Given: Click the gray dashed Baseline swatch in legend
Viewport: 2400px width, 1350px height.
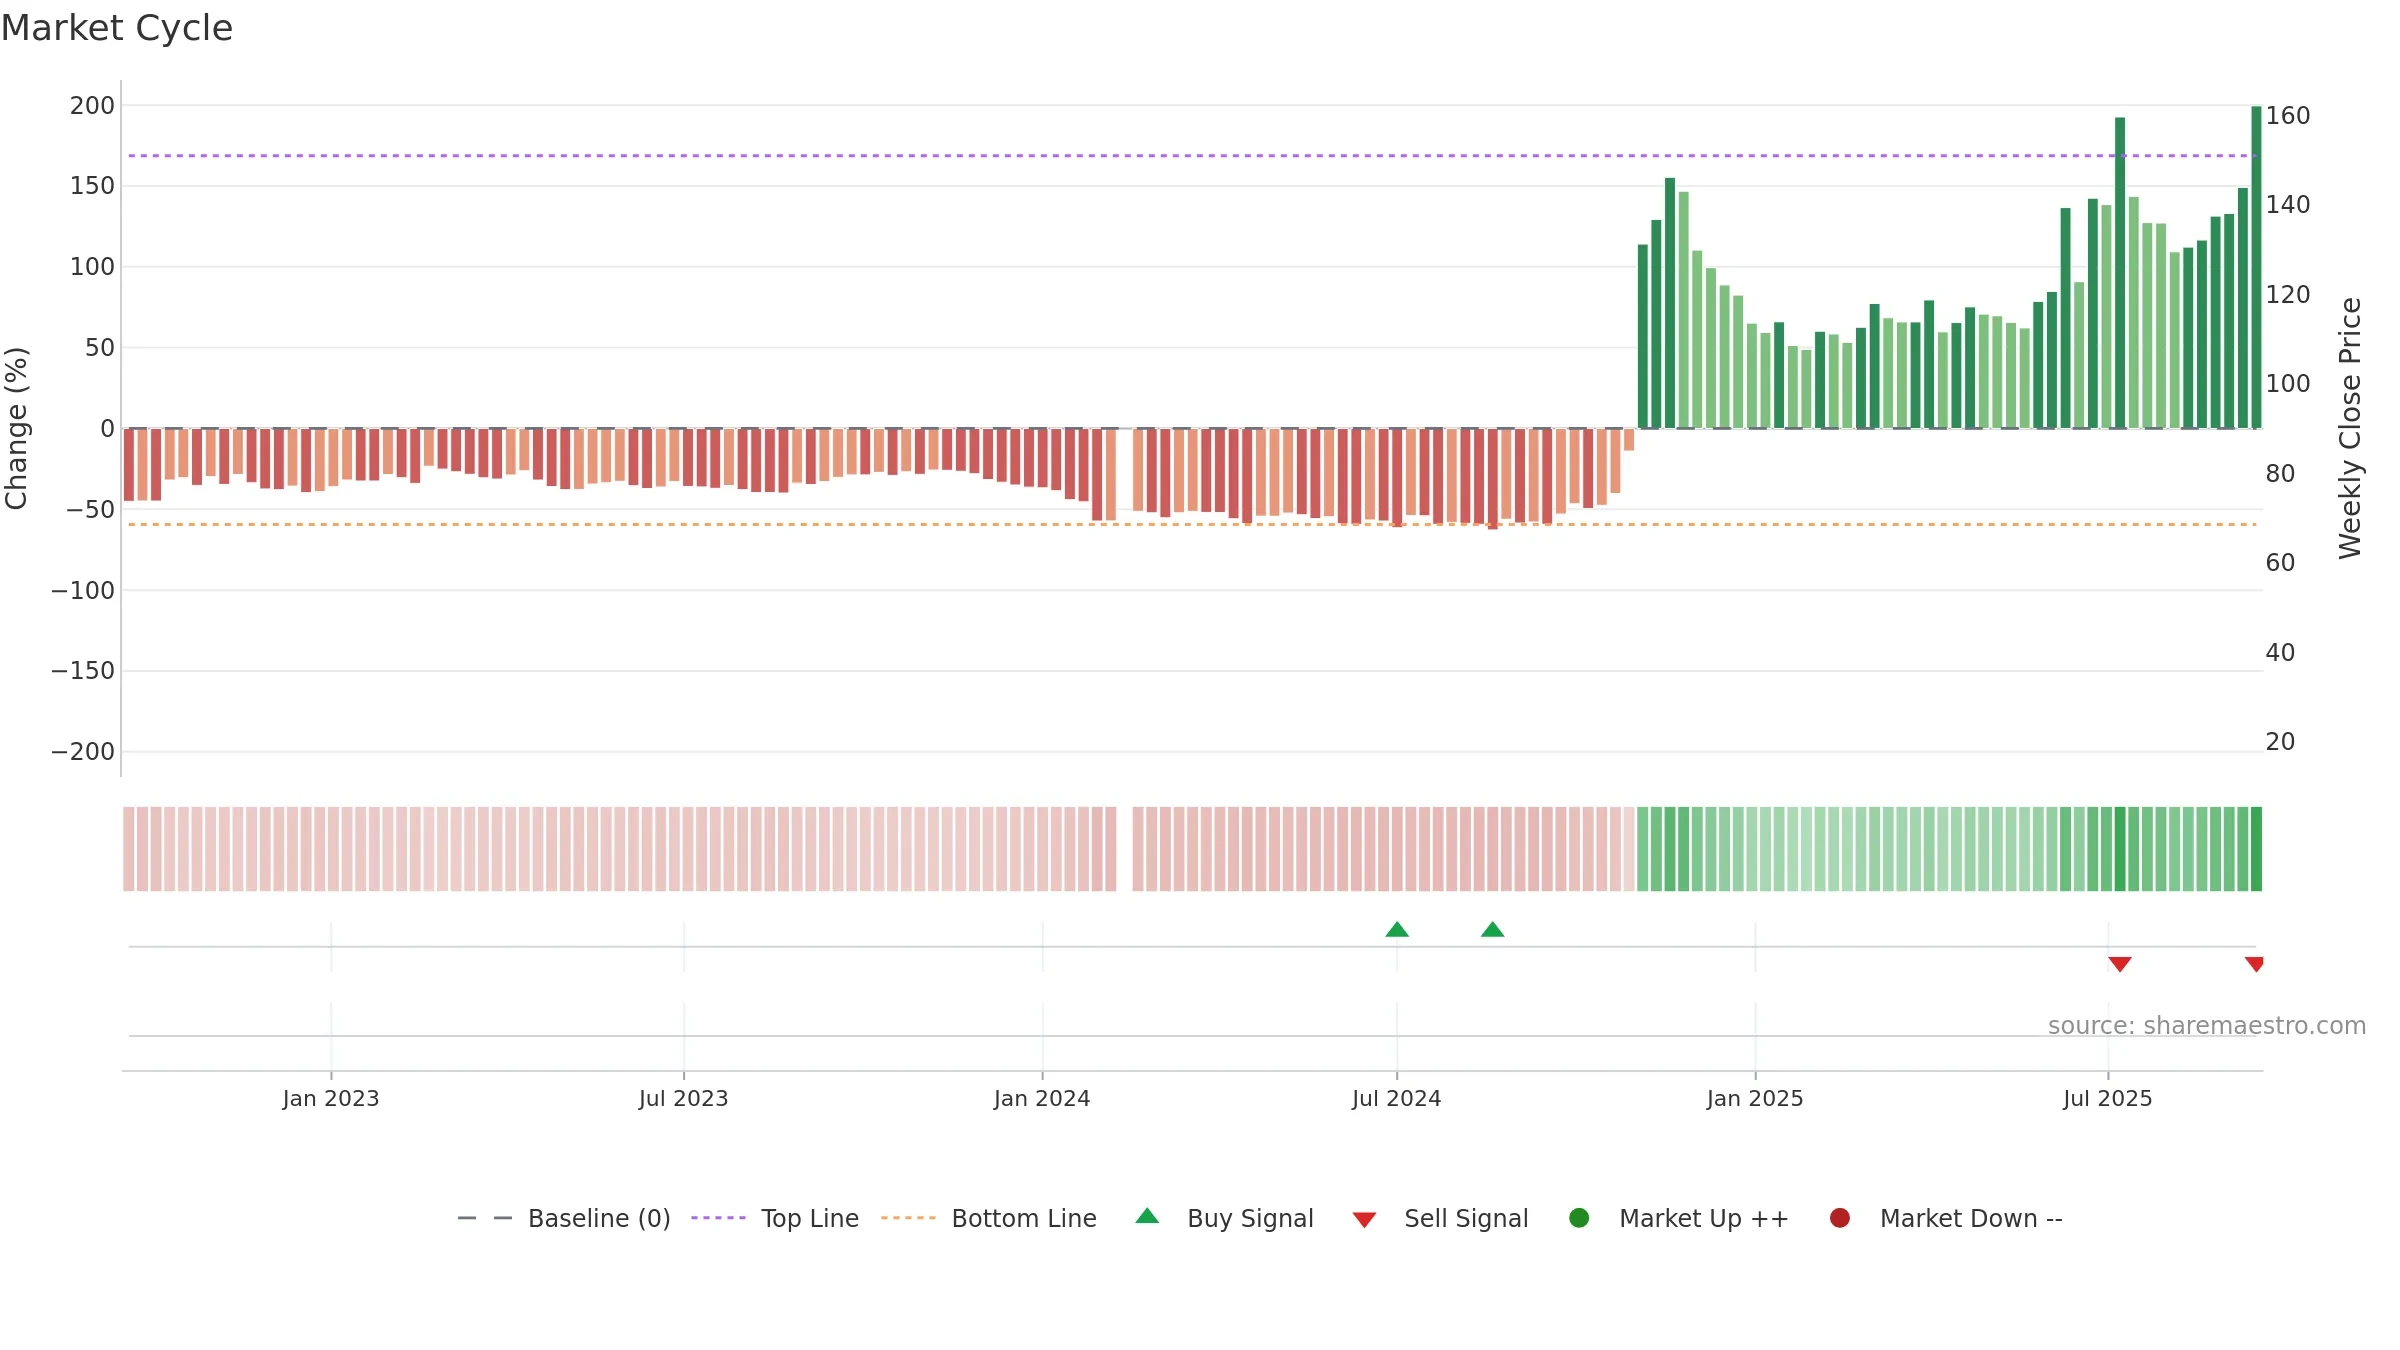Looking at the screenshot, I should pyautogui.click(x=485, y=1218).
